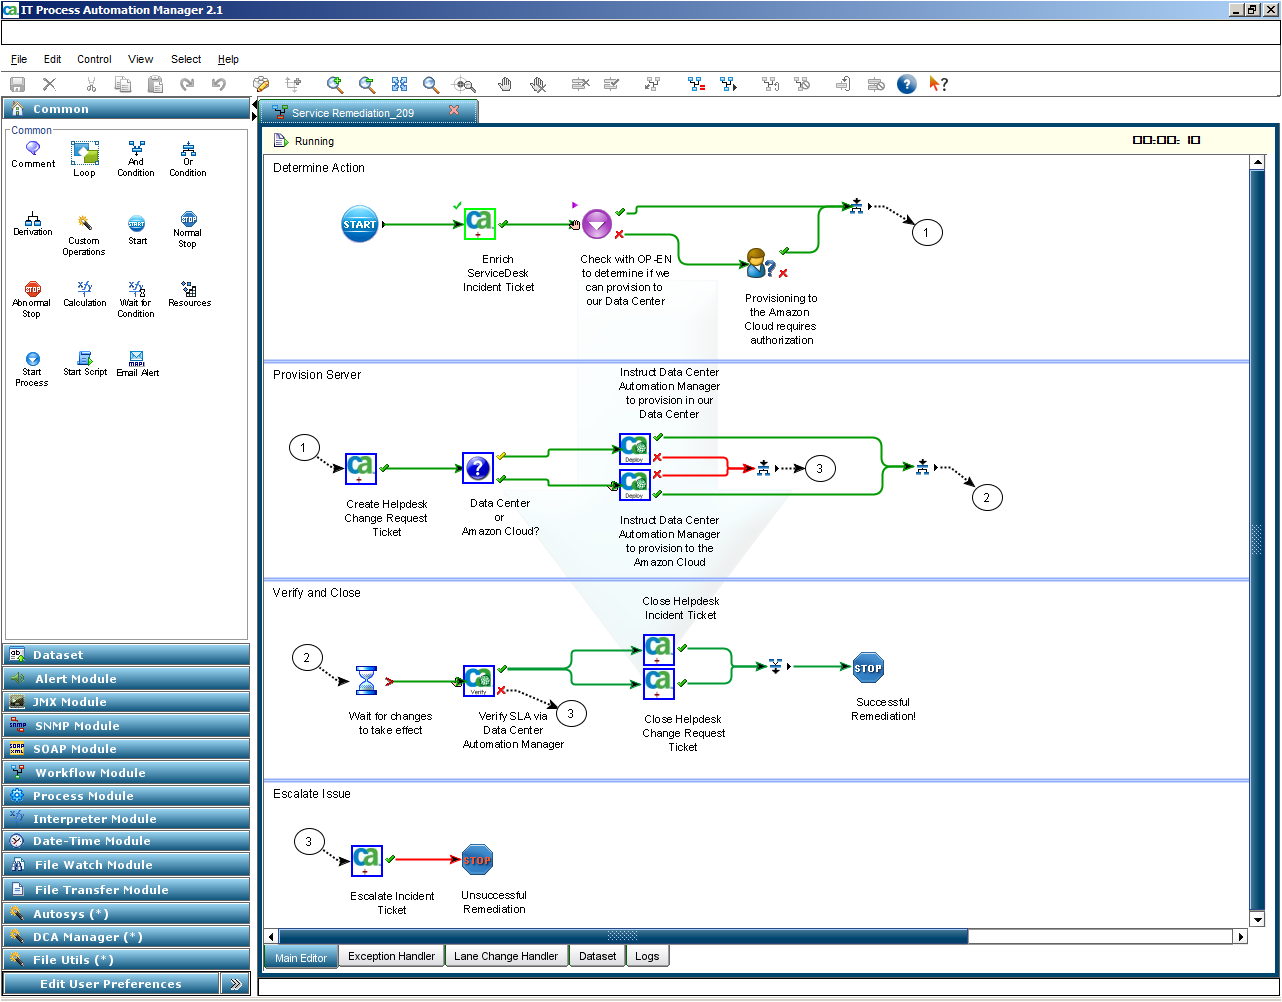This screenshot has width=1282, height=1002.
Task: Open the Select menu
Action: 186,60
